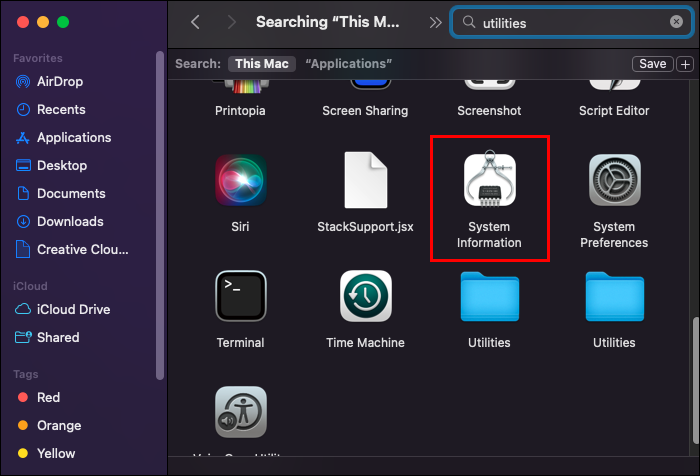Open the System Preferences gear icon
The height and width of the screenshot is (476, 700).
pyautogui.click(x=615, y=180)
